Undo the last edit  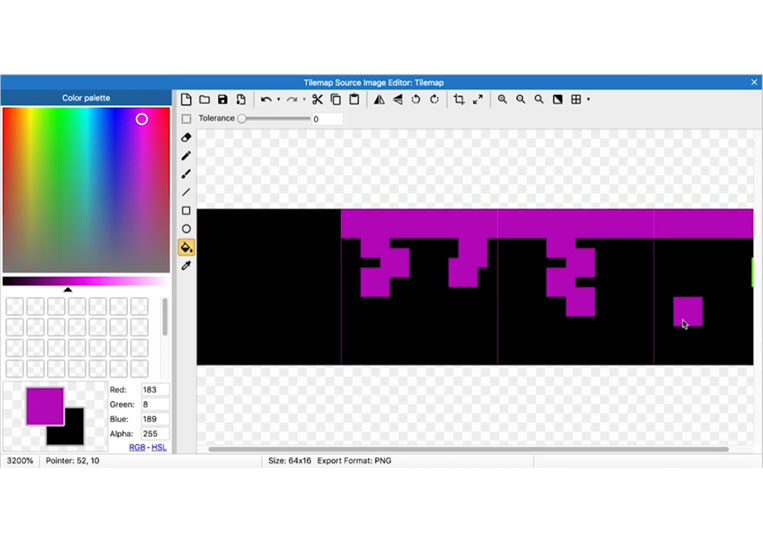(266, 100)
